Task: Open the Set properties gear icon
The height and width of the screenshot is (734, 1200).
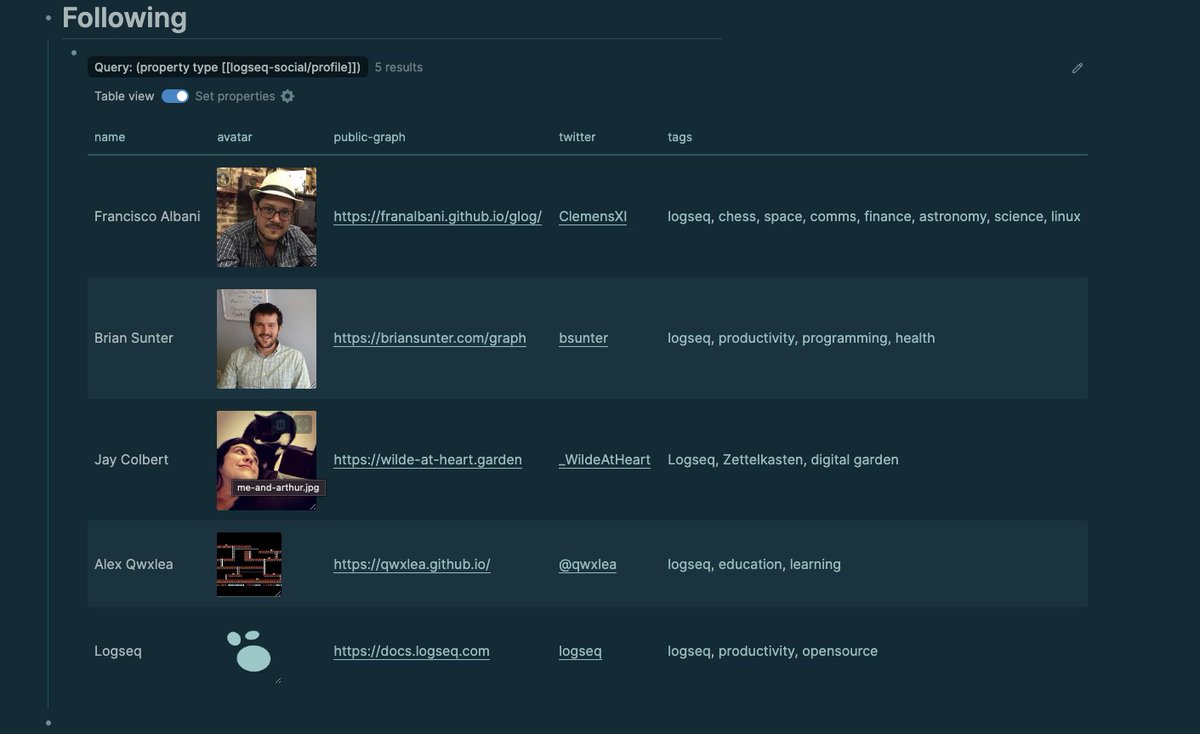Action: pyautogui.click(x=288, y=96)
